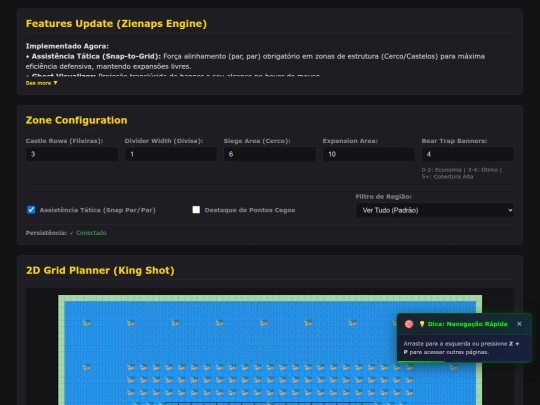Expand the 'See more' features text
Image resolution: width=540 pixels, height=405 pixels.
pyautogui.click(x=41, y=83)
